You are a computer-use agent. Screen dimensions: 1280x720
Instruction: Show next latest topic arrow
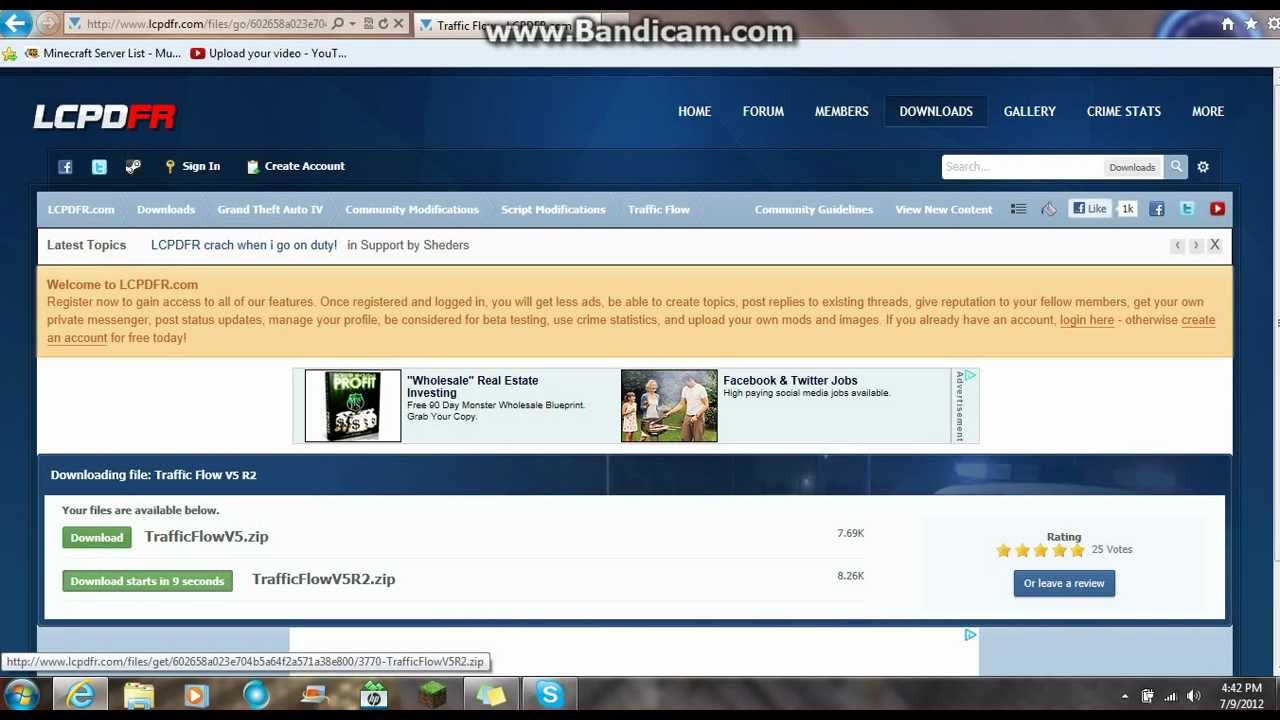coord(1195,245)
